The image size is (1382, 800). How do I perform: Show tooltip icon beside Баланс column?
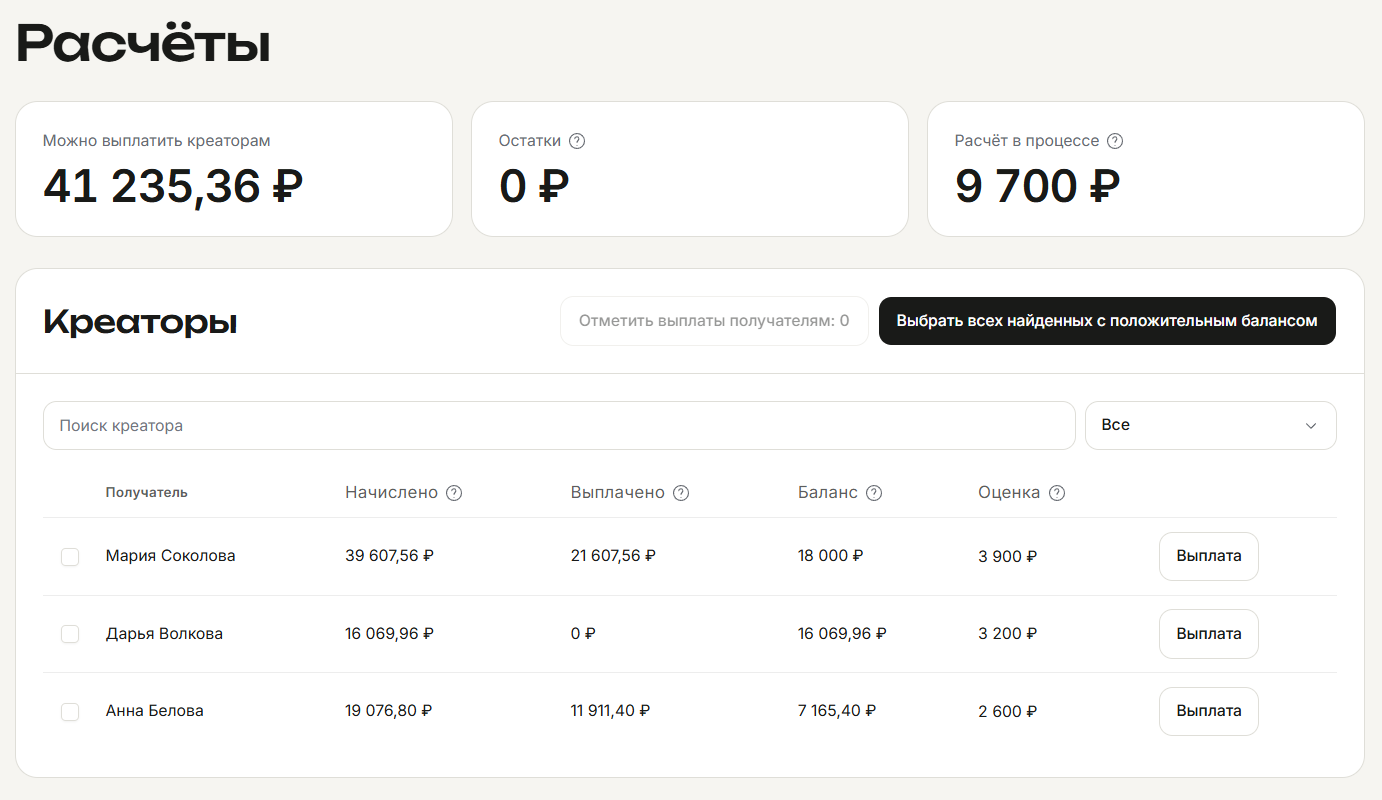(874, 493)
